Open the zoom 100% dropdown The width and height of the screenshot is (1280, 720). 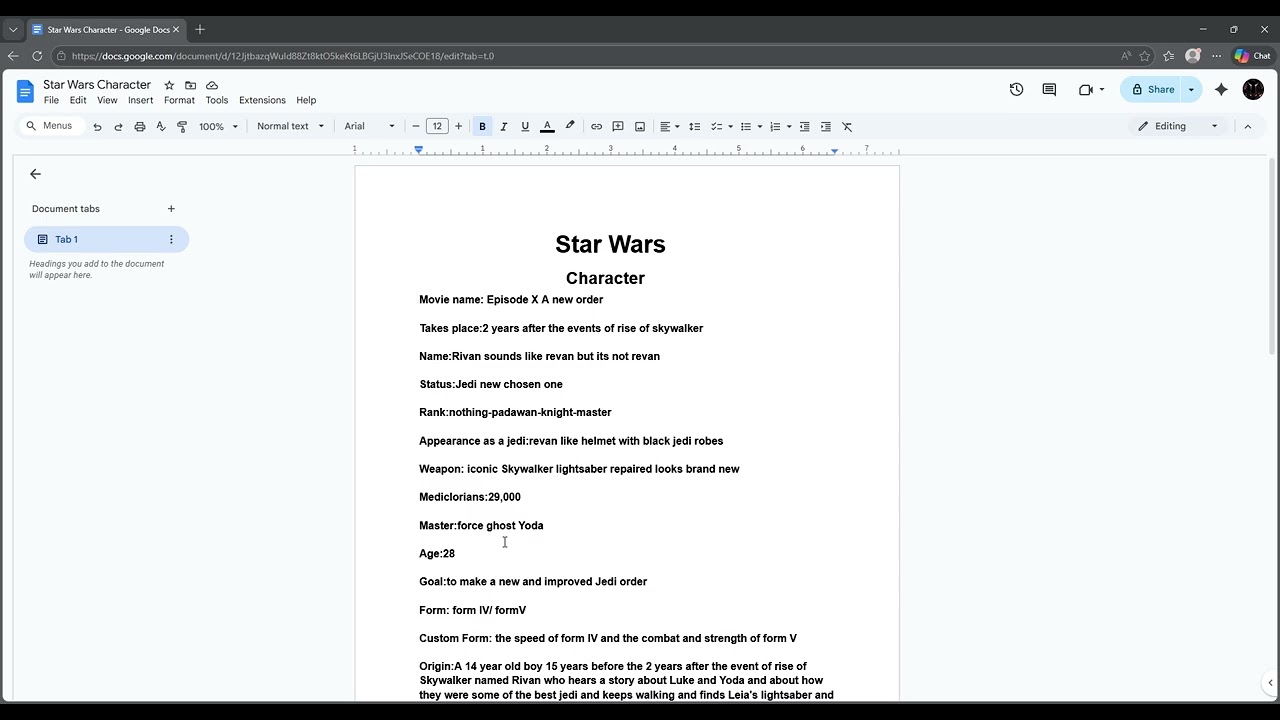219,127
